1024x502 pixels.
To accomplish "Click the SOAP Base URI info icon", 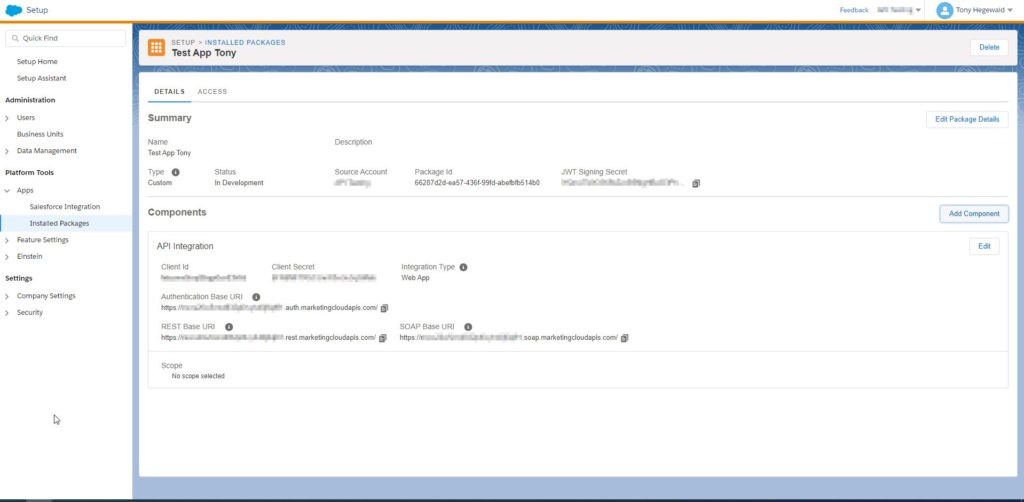I will (468, 327).
